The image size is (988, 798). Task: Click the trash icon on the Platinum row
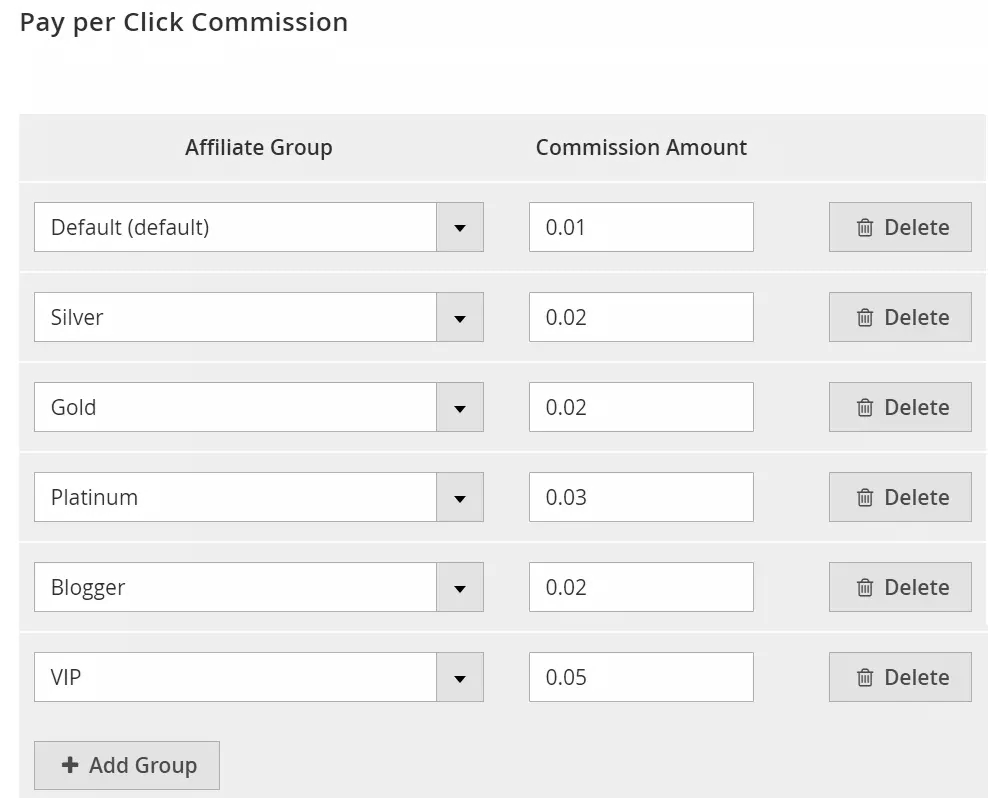pyautogui.click(x=864, y=497)
